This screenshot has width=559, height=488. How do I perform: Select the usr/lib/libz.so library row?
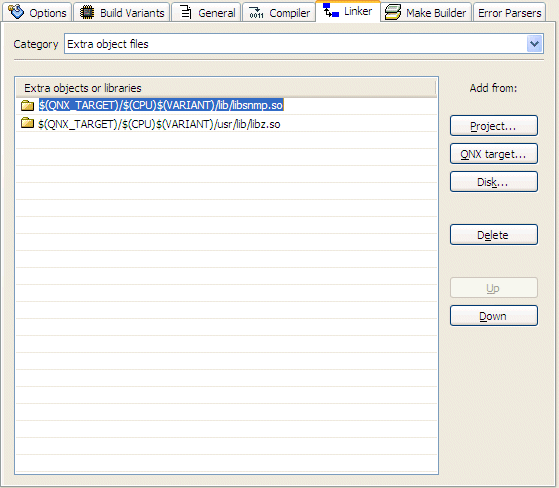[226, 124]
